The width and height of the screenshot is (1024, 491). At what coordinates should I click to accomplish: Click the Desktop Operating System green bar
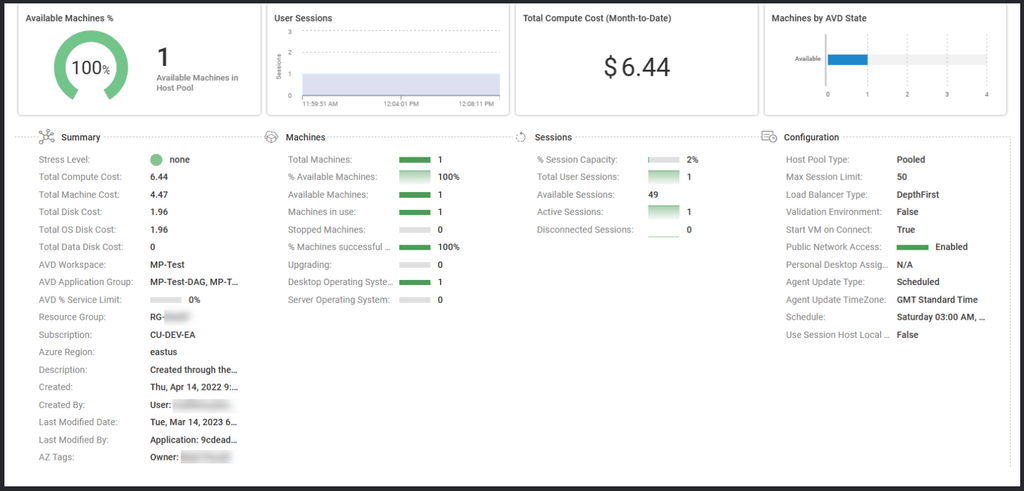tap(415, 282)
